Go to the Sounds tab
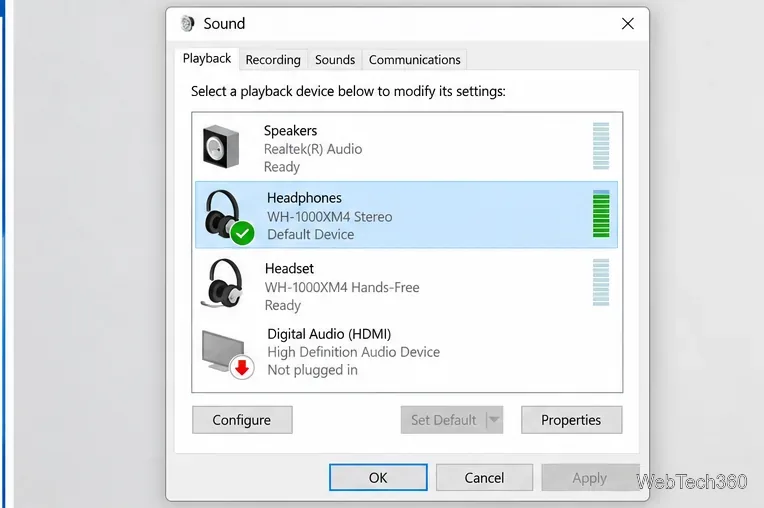This screenshot has width=764, height=508. tap(335, 59)
